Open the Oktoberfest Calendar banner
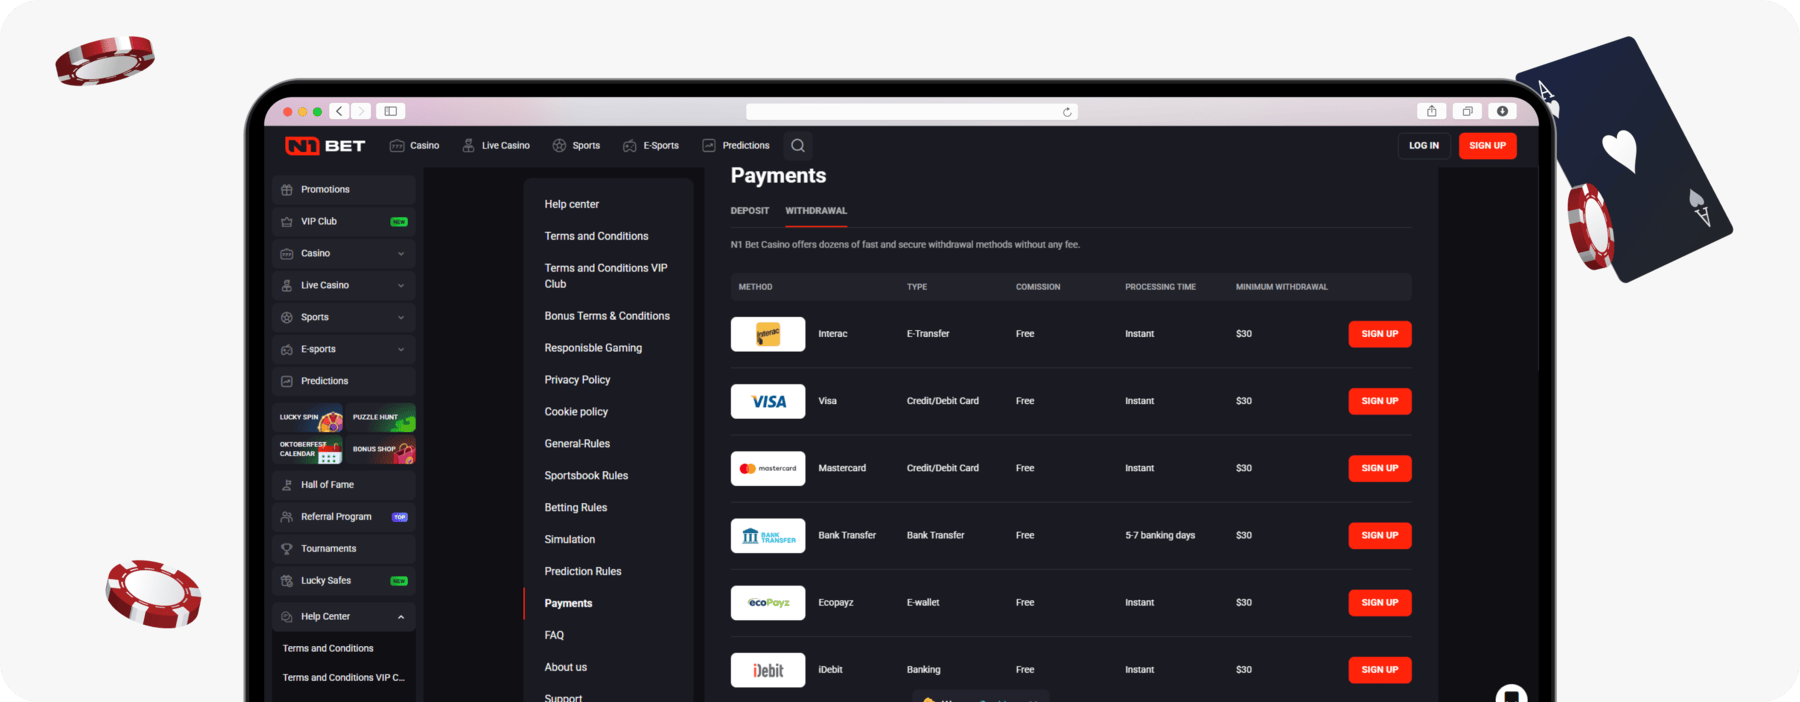 pos(309,450)
